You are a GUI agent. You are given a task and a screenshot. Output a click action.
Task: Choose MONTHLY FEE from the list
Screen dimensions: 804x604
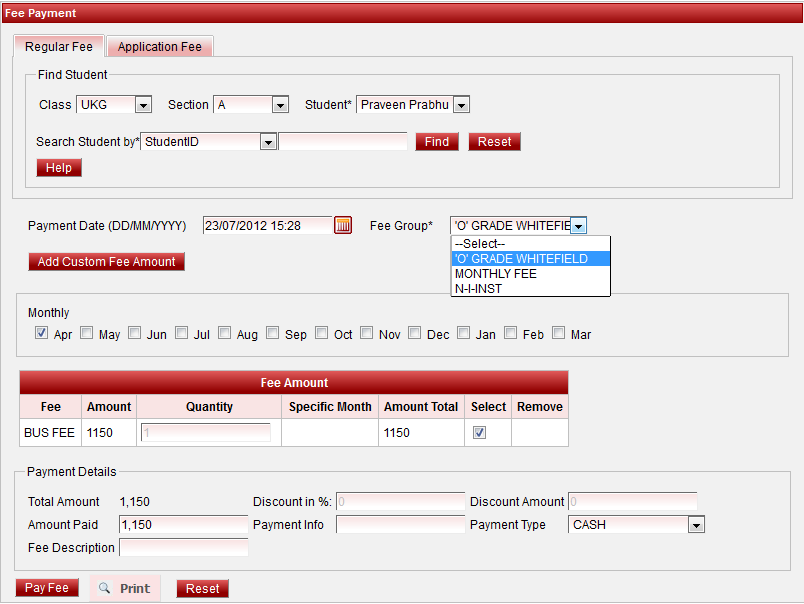(496, 273)
